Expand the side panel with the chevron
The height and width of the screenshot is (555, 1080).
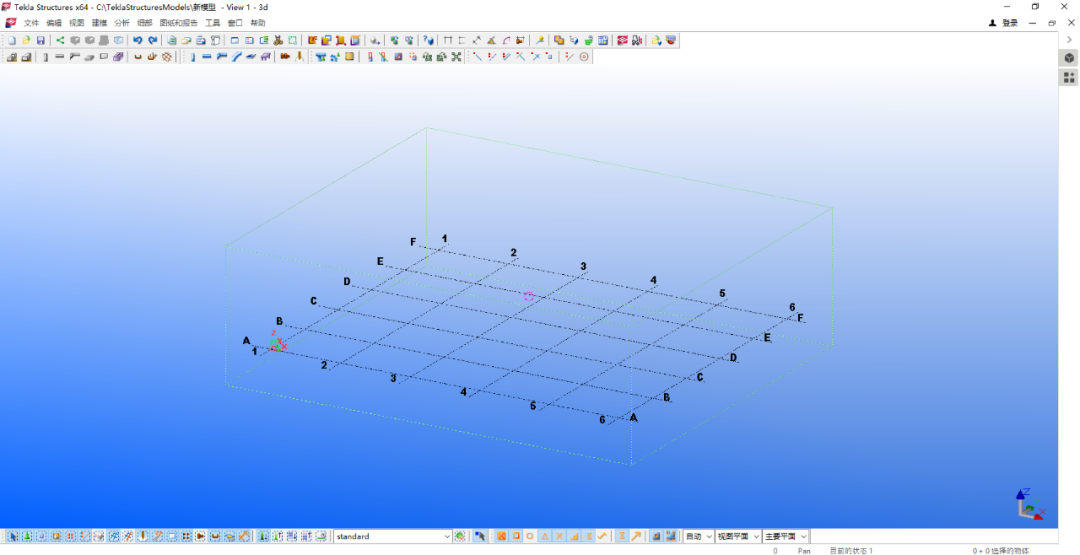pyautogui.click(x=1069, y=39)
